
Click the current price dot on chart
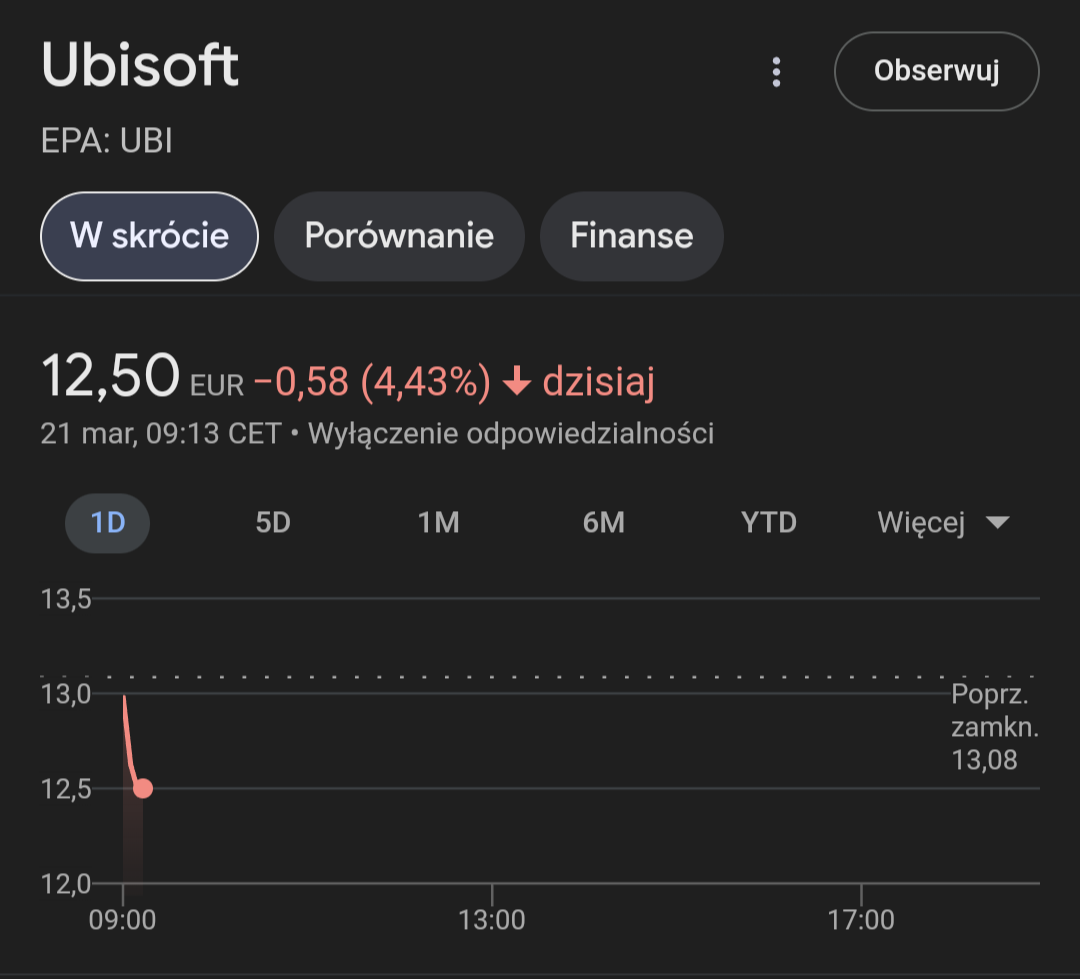[x=143, y=788]
